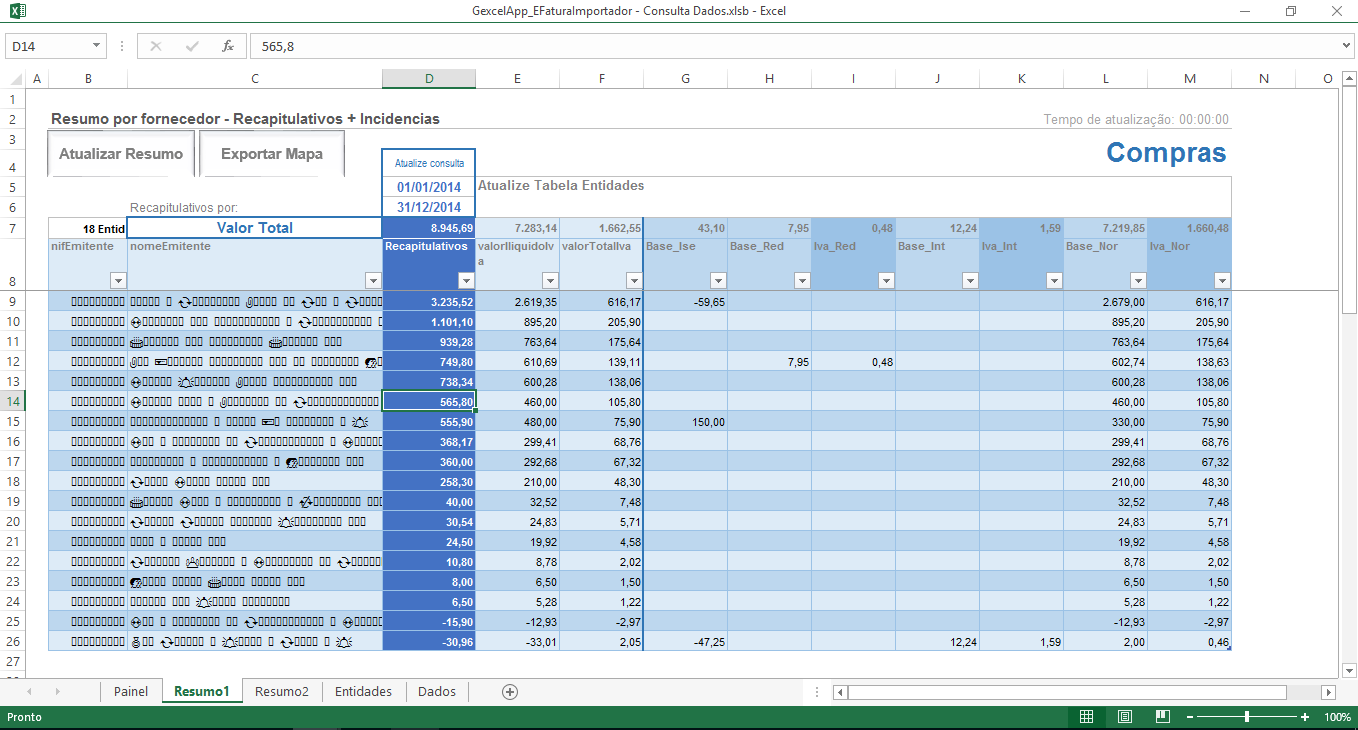Viewport: 1358px width, 730px height.
Task: Open the Recapitulativos column filter dropdown
Action: (x=466, y=281)
